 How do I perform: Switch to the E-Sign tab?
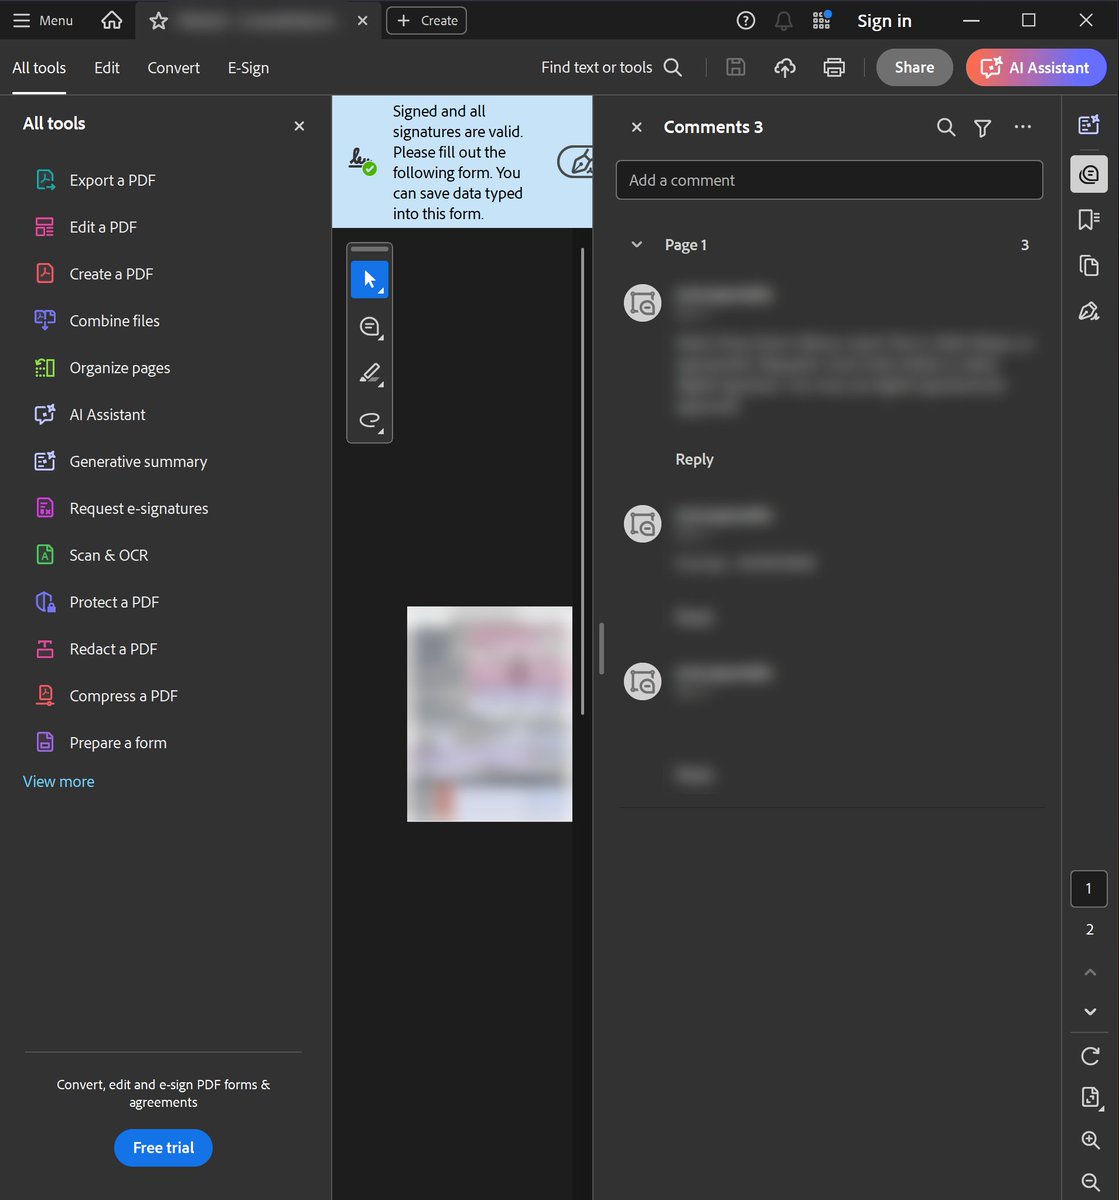[x=248, y=68]
